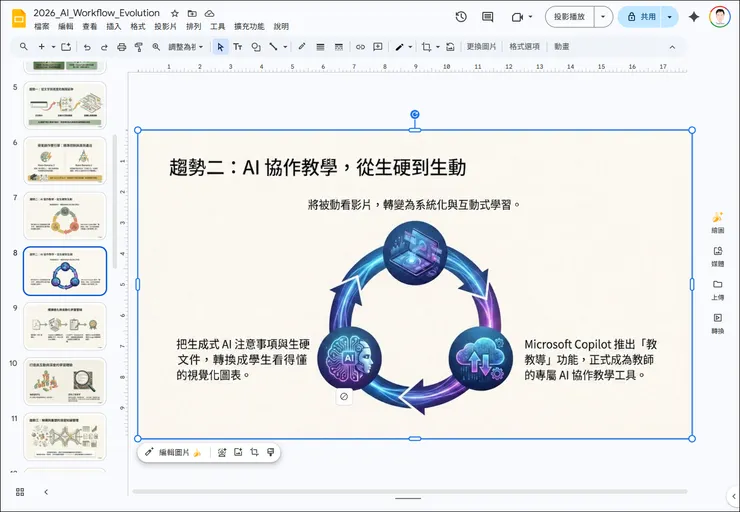The height and width of the screenshot is (512, 740).
Task: Click the border color pencil icon
Action: click(302, 47)
